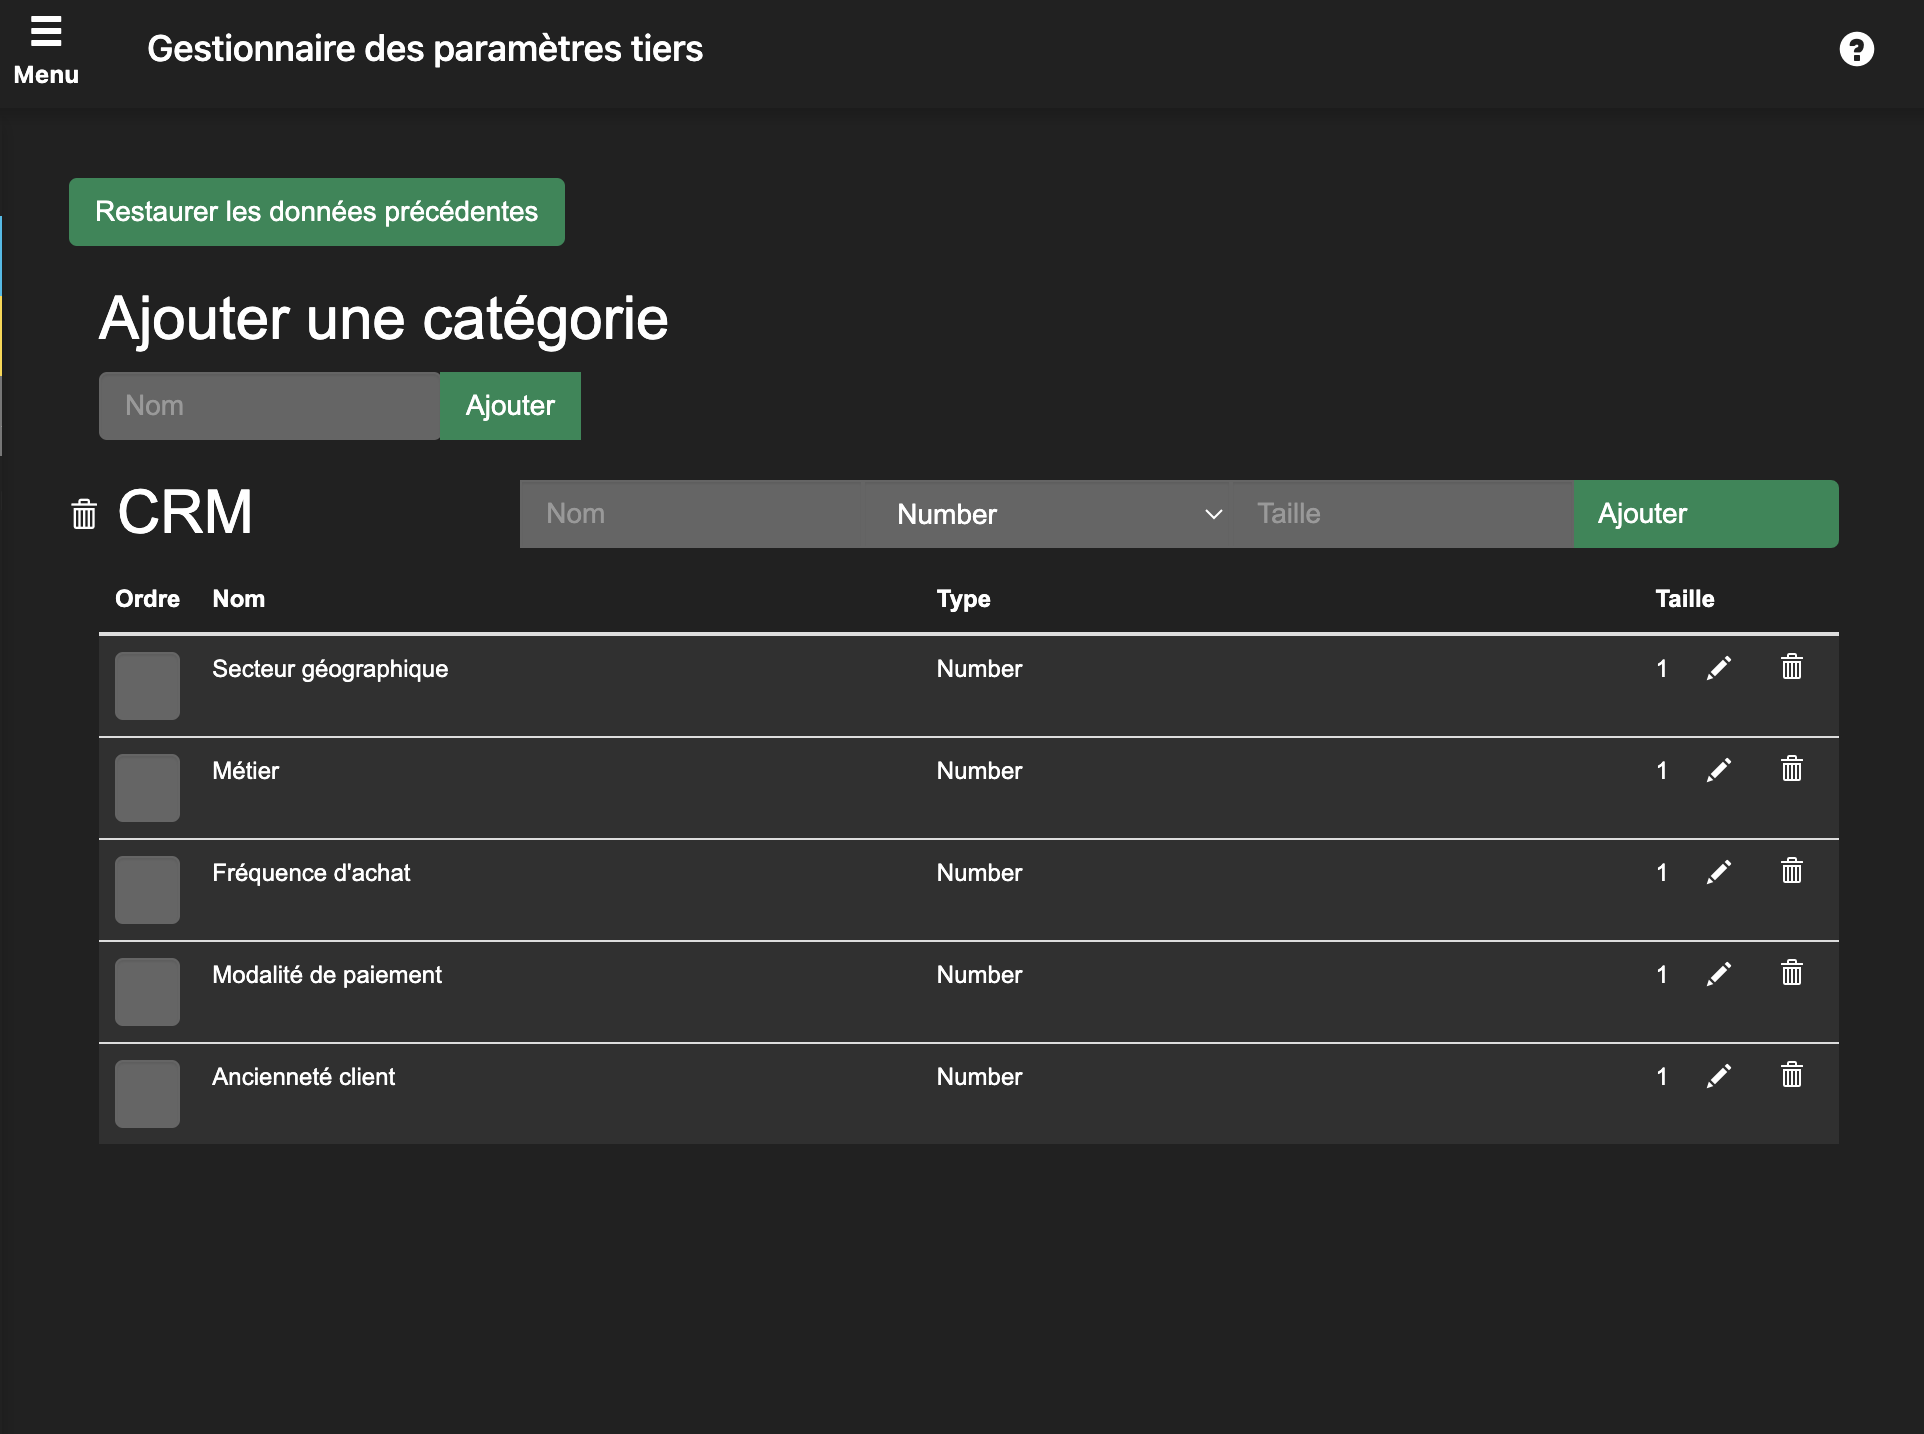Delete the Ancienneté client row
Screen dimensions: 1924x1434
click(1791, 1074)
